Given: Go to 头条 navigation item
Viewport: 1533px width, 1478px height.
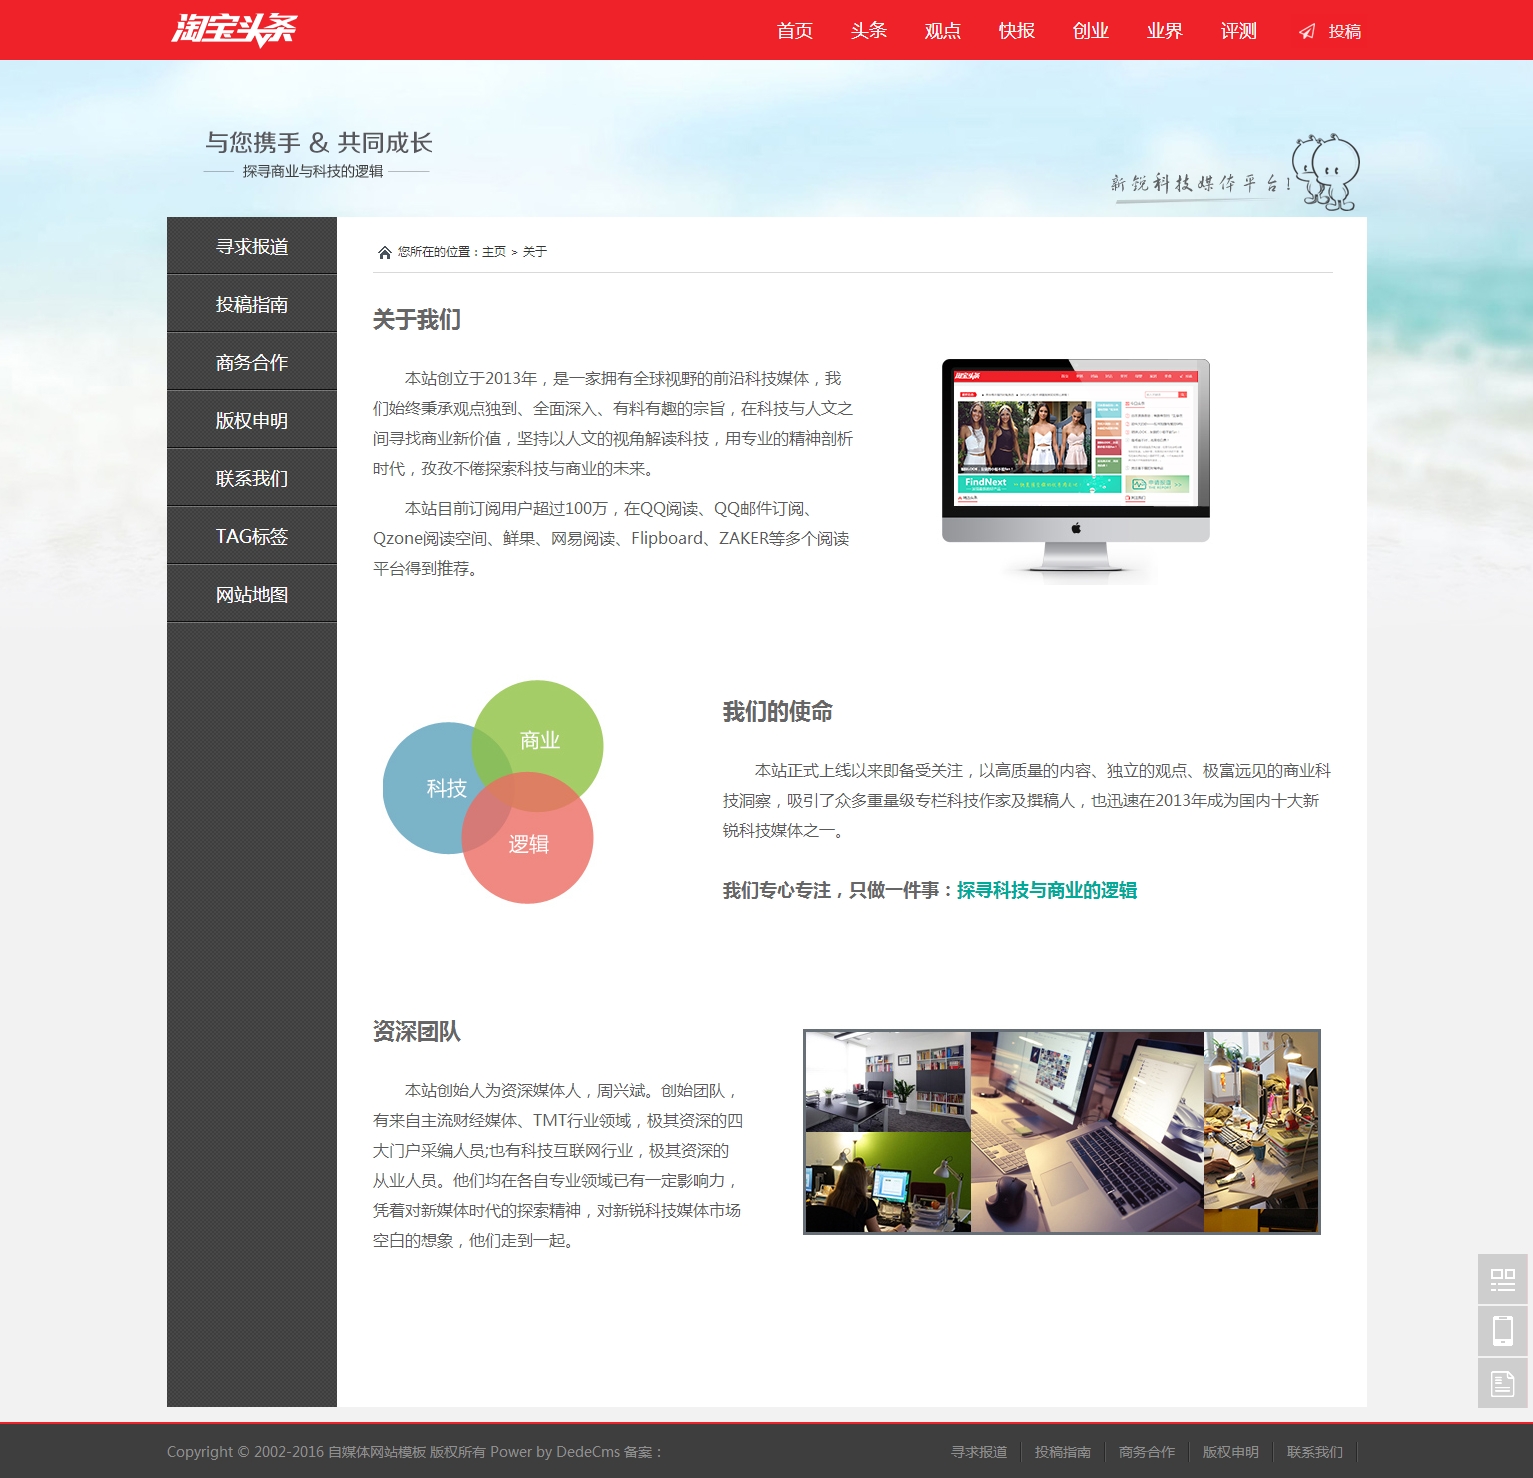Looking at the screenshot, I should click(x=868, y=31).
